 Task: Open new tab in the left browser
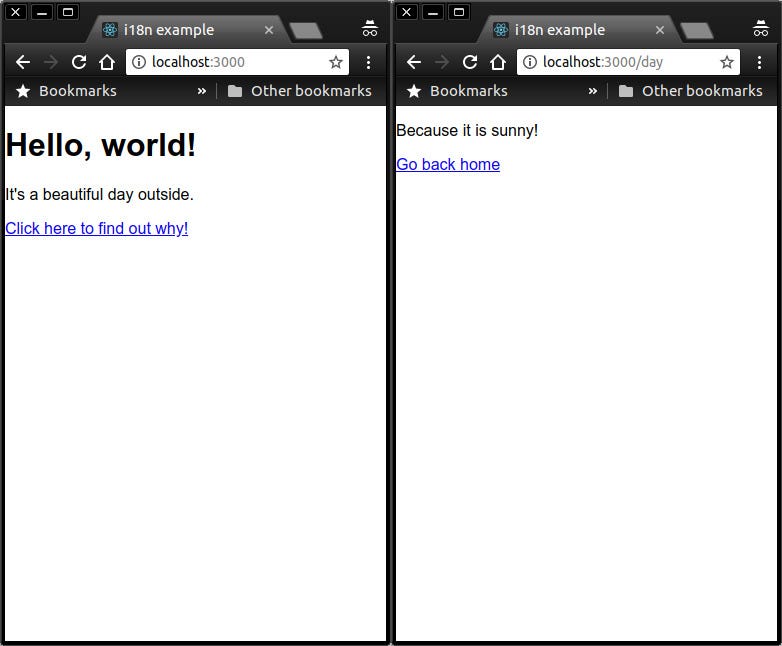[x=306, y=31]
